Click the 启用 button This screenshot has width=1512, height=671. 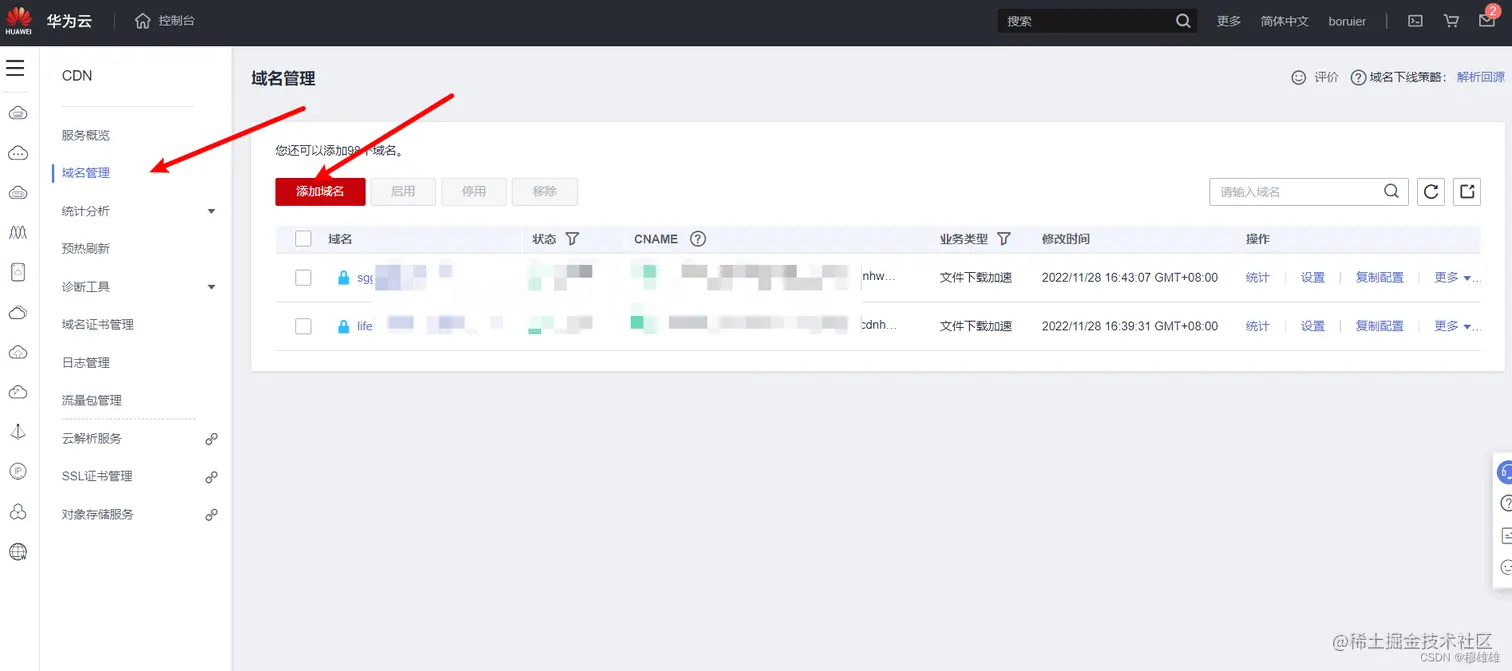click(x=403, y=191)
